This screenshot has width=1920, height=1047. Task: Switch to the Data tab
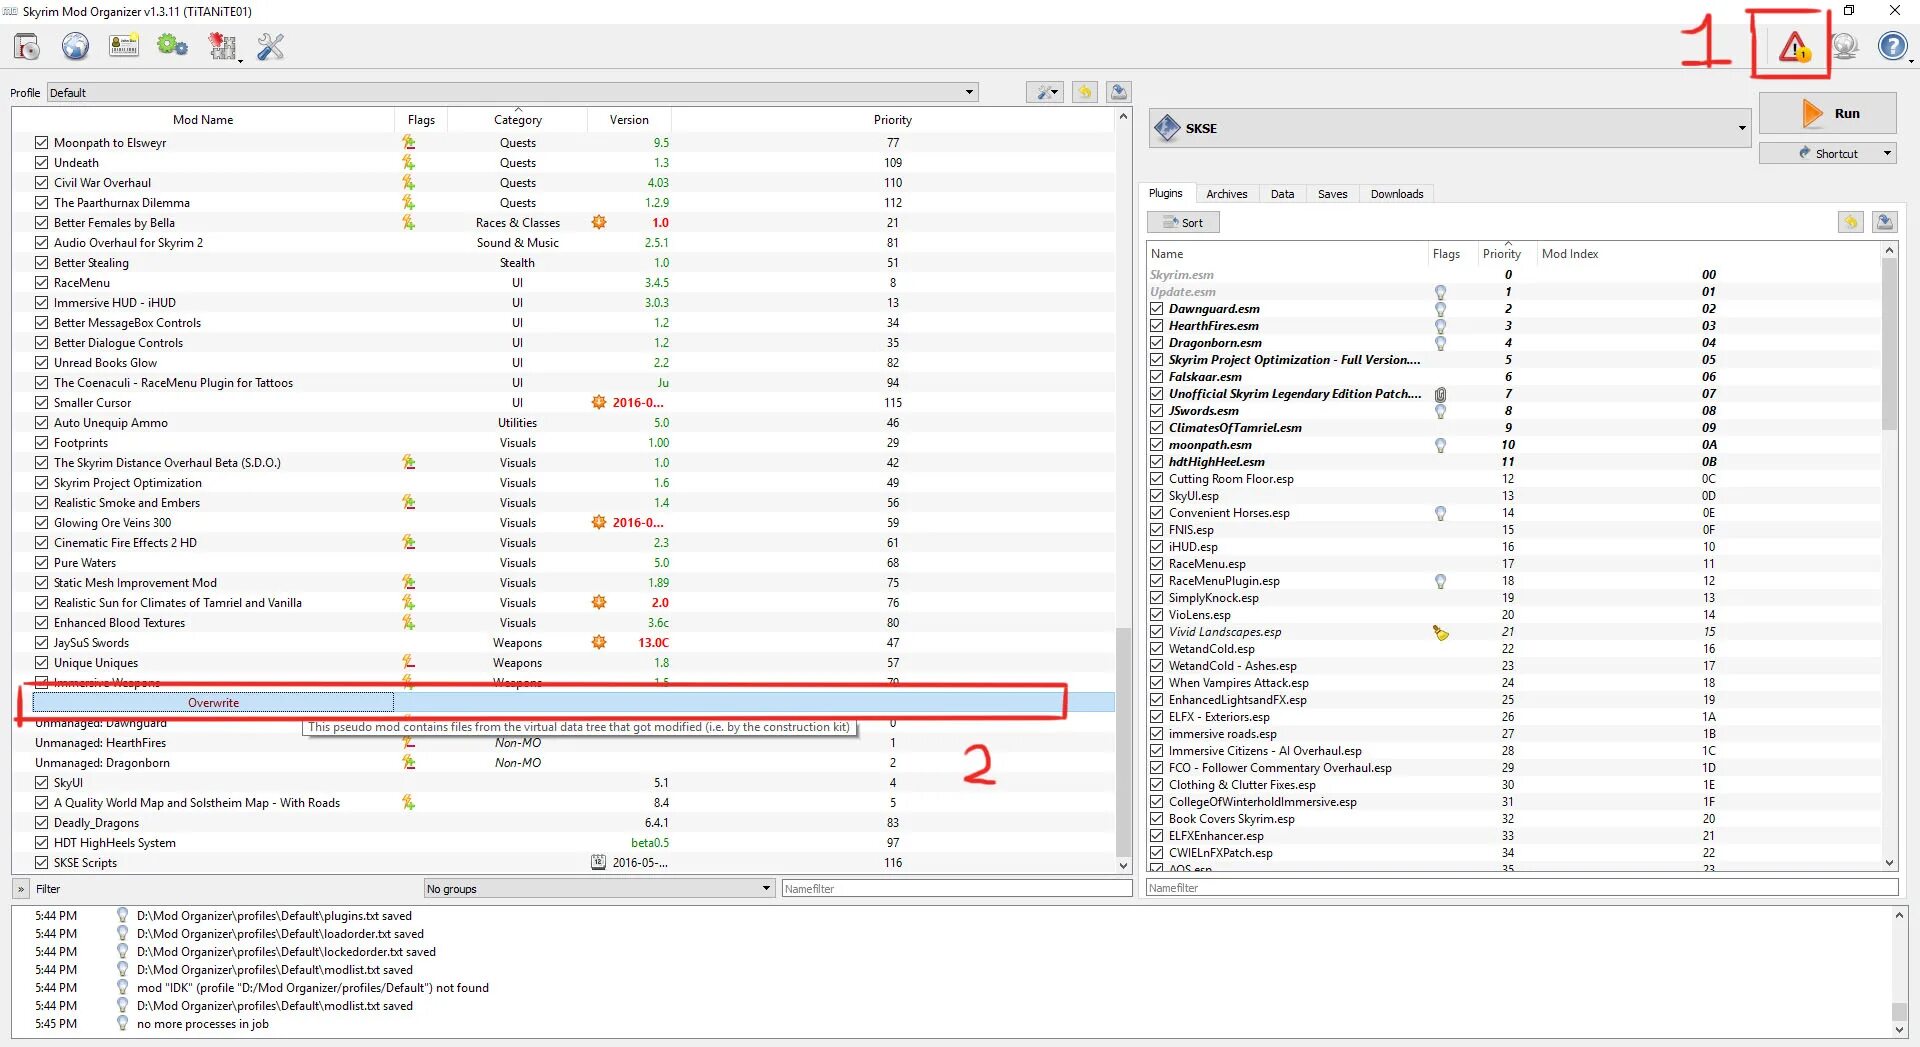(x=1282, y=194)
